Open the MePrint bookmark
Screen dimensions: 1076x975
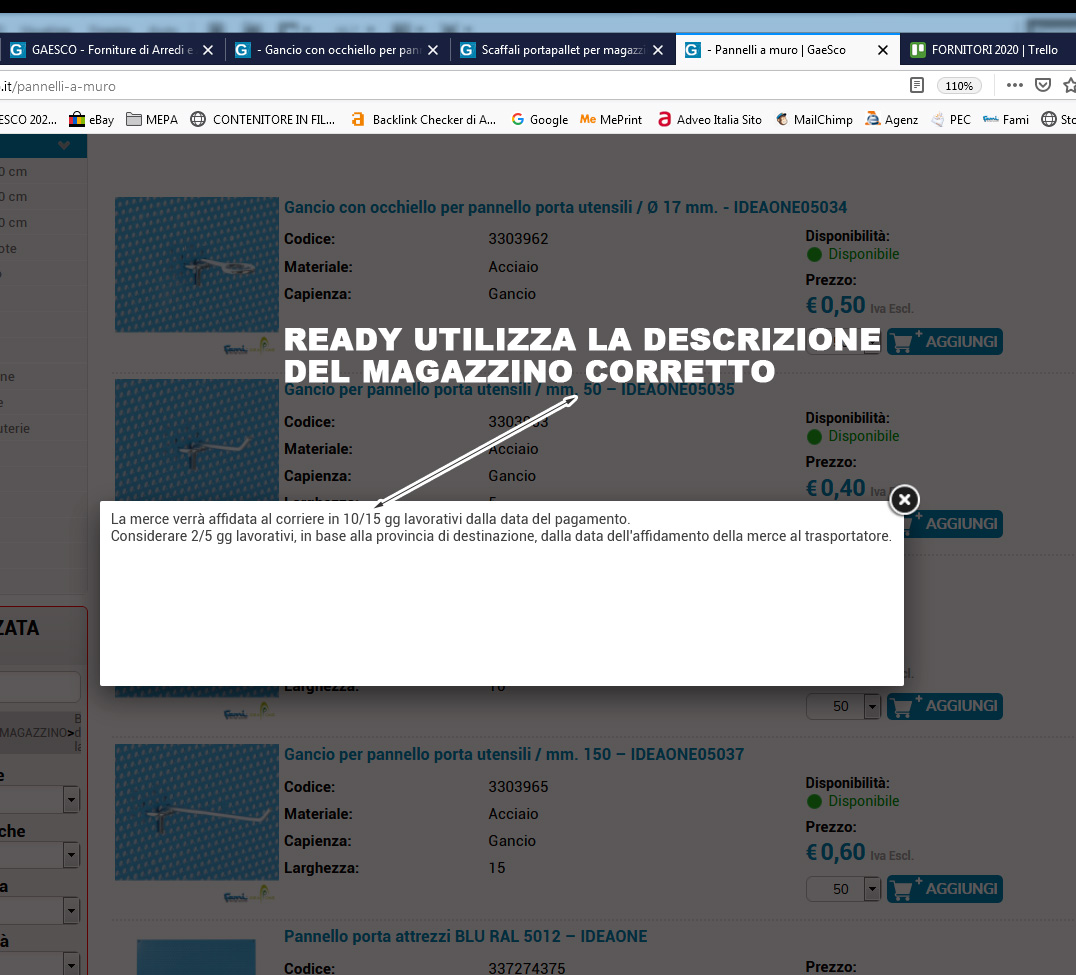tap(611, 119)
